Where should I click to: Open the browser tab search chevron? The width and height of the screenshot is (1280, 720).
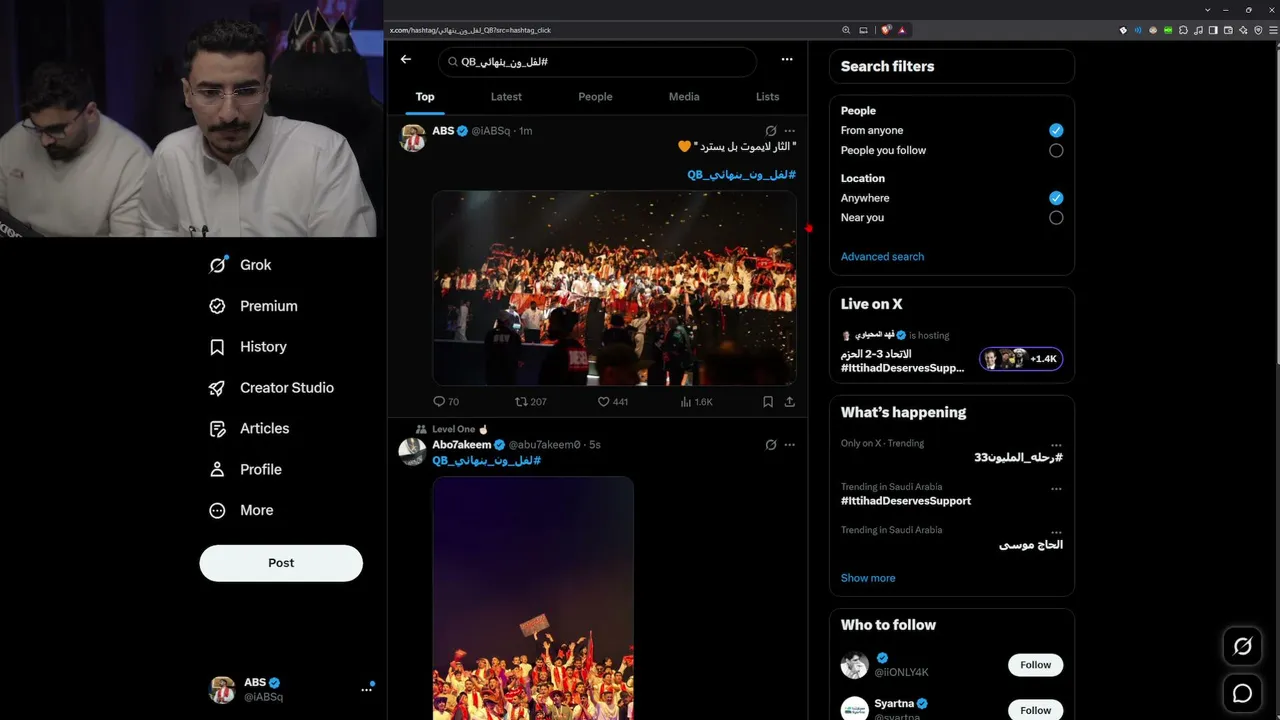coord(1206,10)
